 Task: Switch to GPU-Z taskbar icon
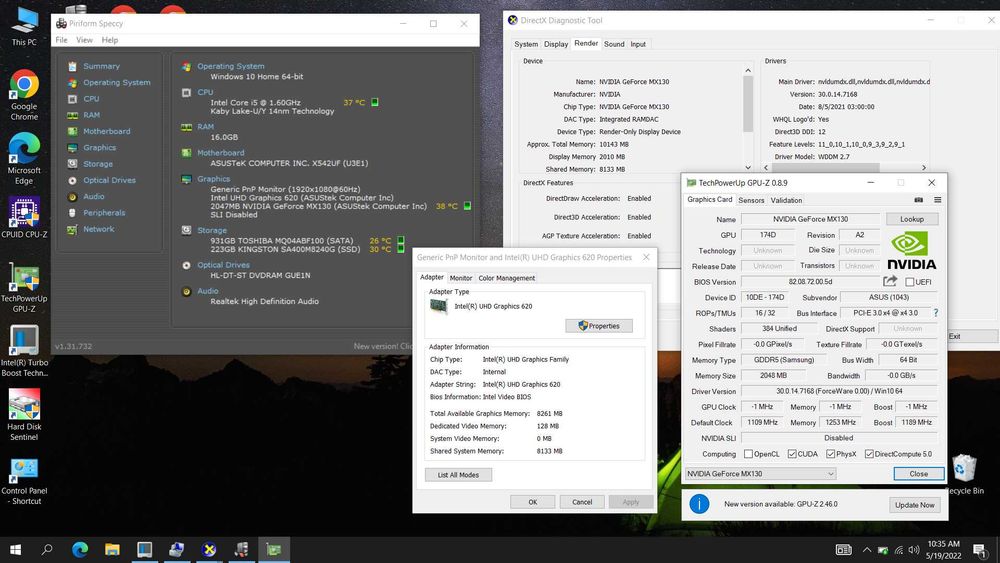click(x=274, y=549)
